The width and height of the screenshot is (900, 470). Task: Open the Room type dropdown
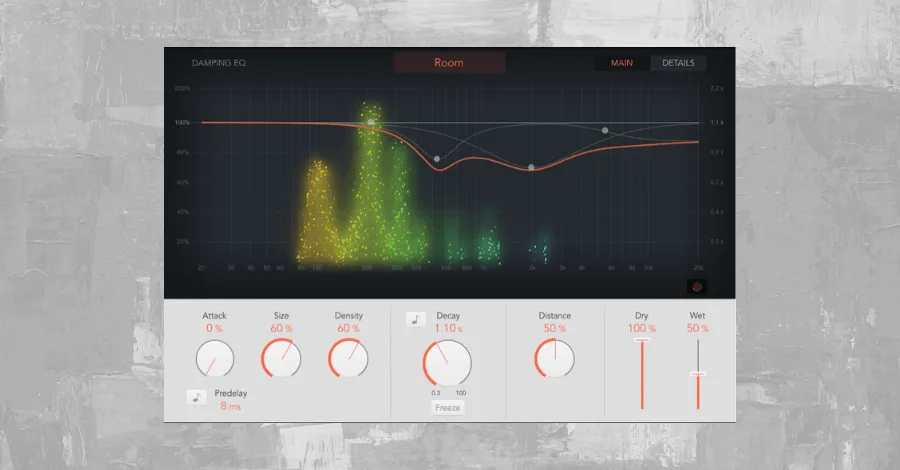449,63
